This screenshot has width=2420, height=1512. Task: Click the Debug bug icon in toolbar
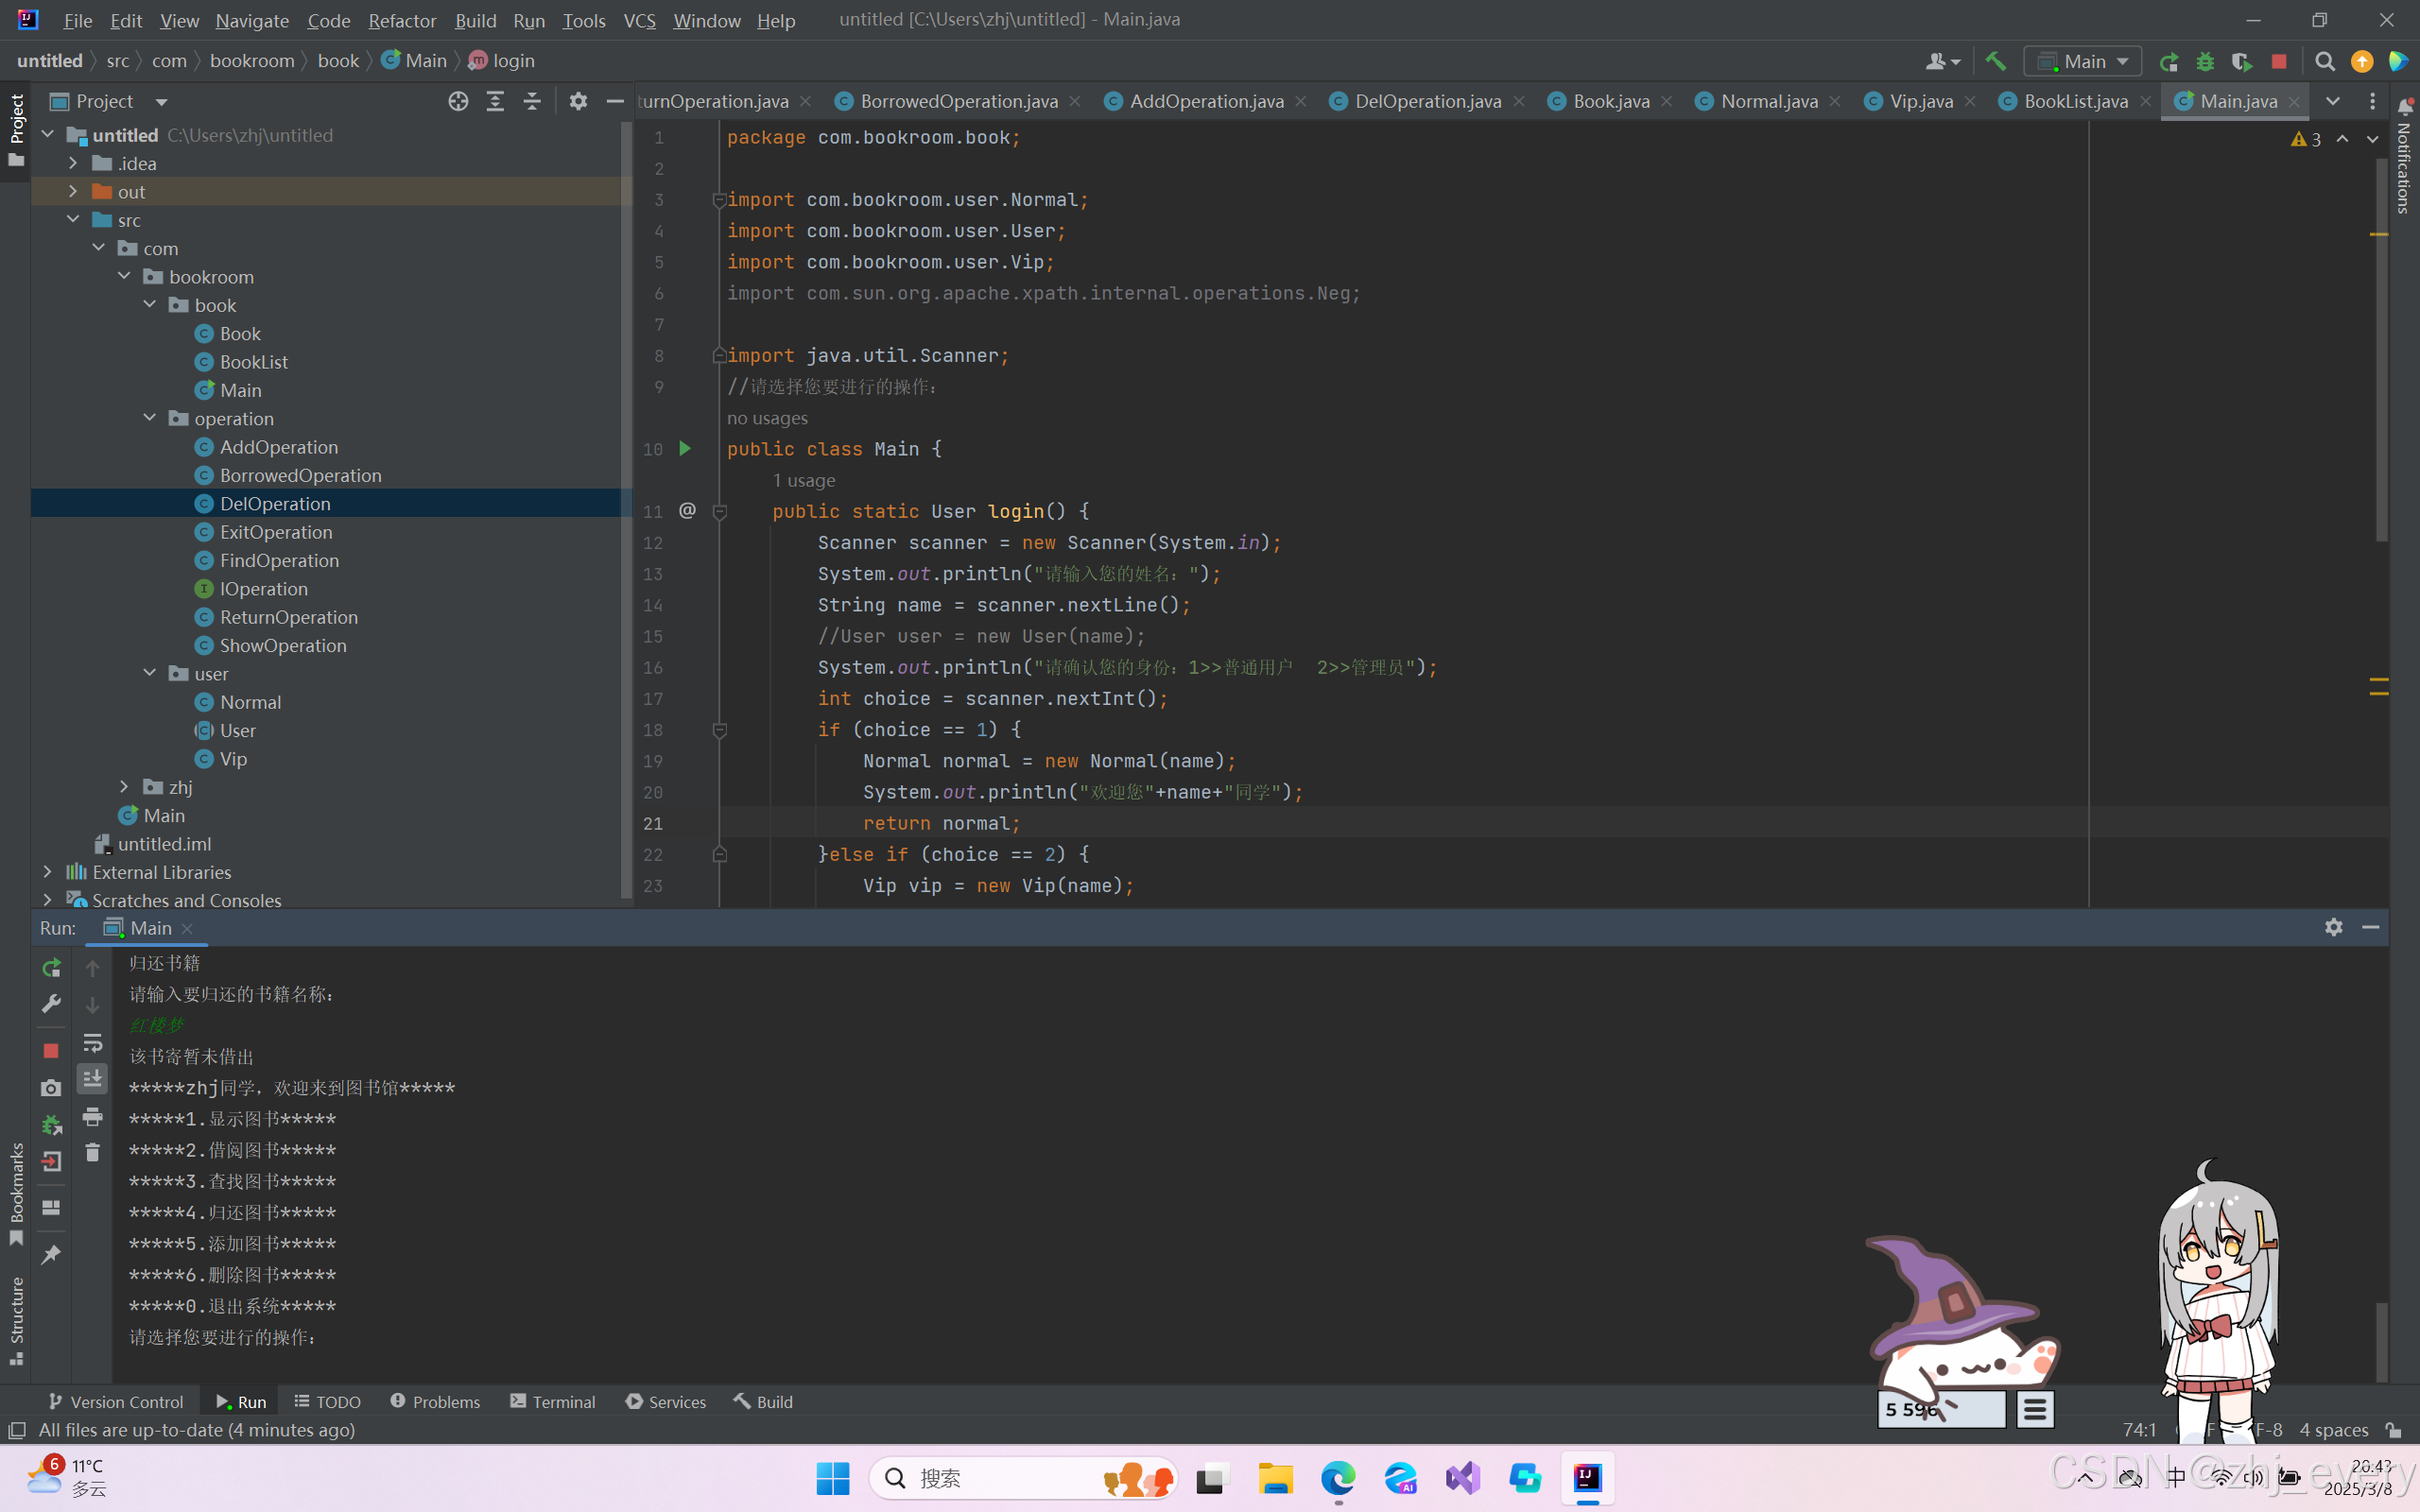[2205, 61]
